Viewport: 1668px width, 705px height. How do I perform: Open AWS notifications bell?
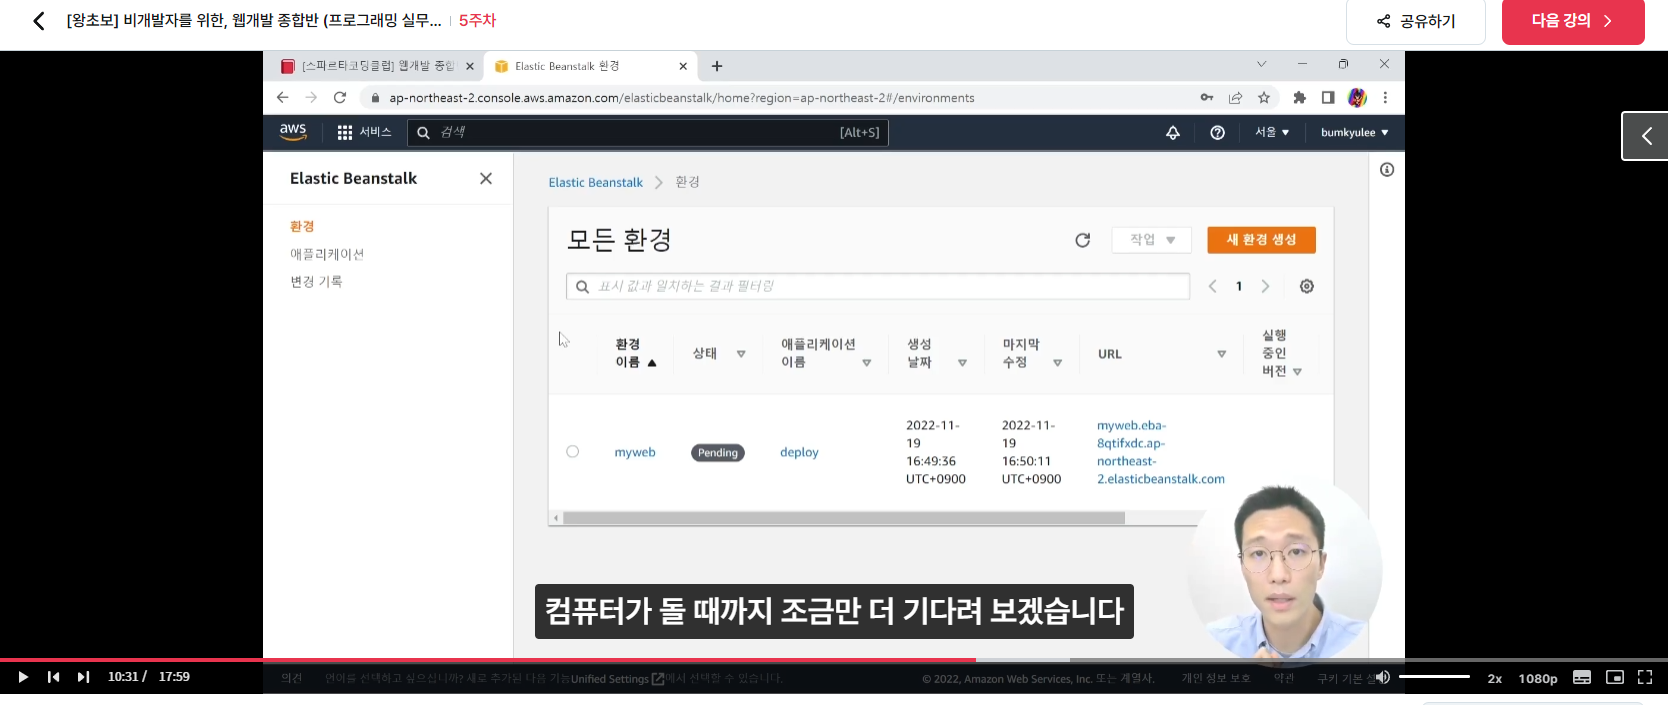coord(1173,132)
